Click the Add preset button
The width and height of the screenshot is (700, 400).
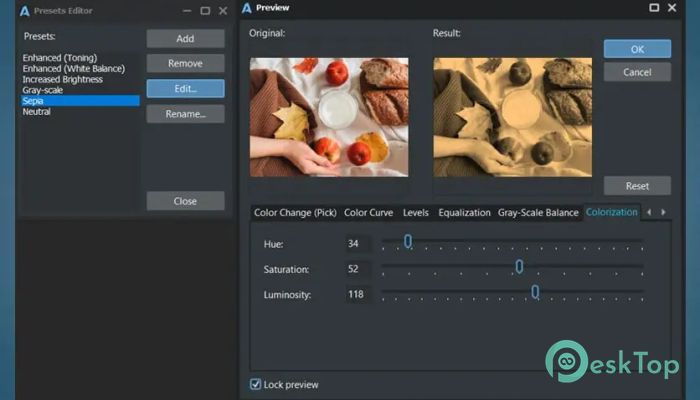(185, 38)
